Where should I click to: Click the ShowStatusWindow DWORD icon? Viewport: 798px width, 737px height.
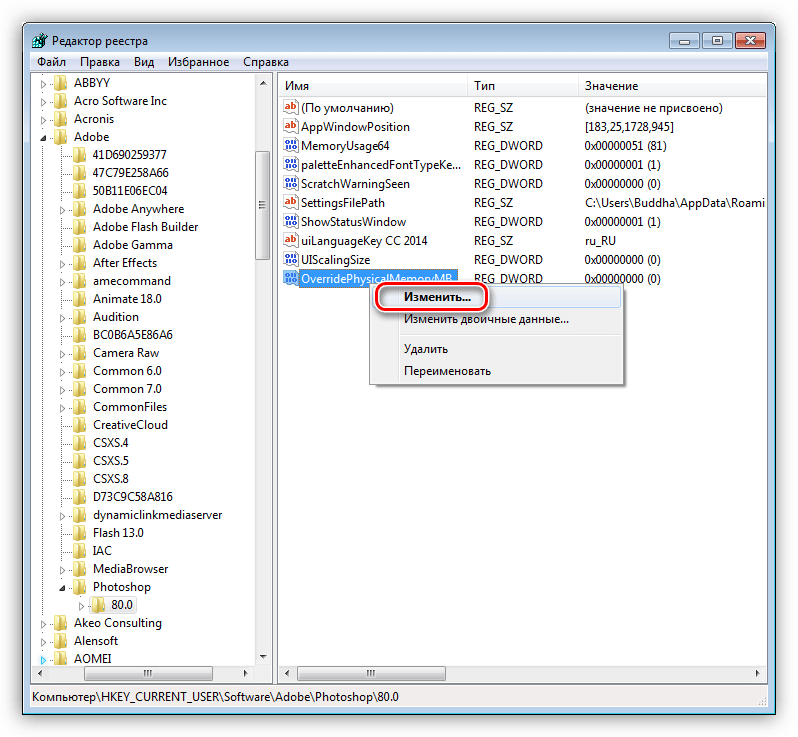click(291, 221)
